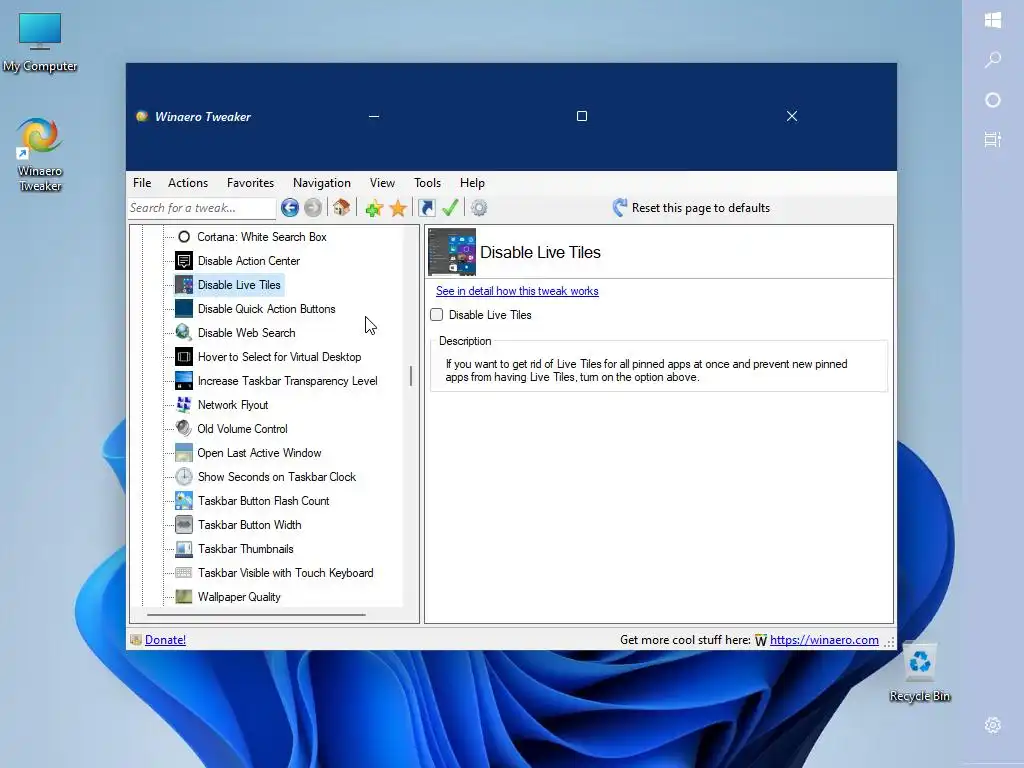Click the desktop shortcut icon in toolbar
The height and width of the screenshot is (768, 1024).
click(426, 208)
